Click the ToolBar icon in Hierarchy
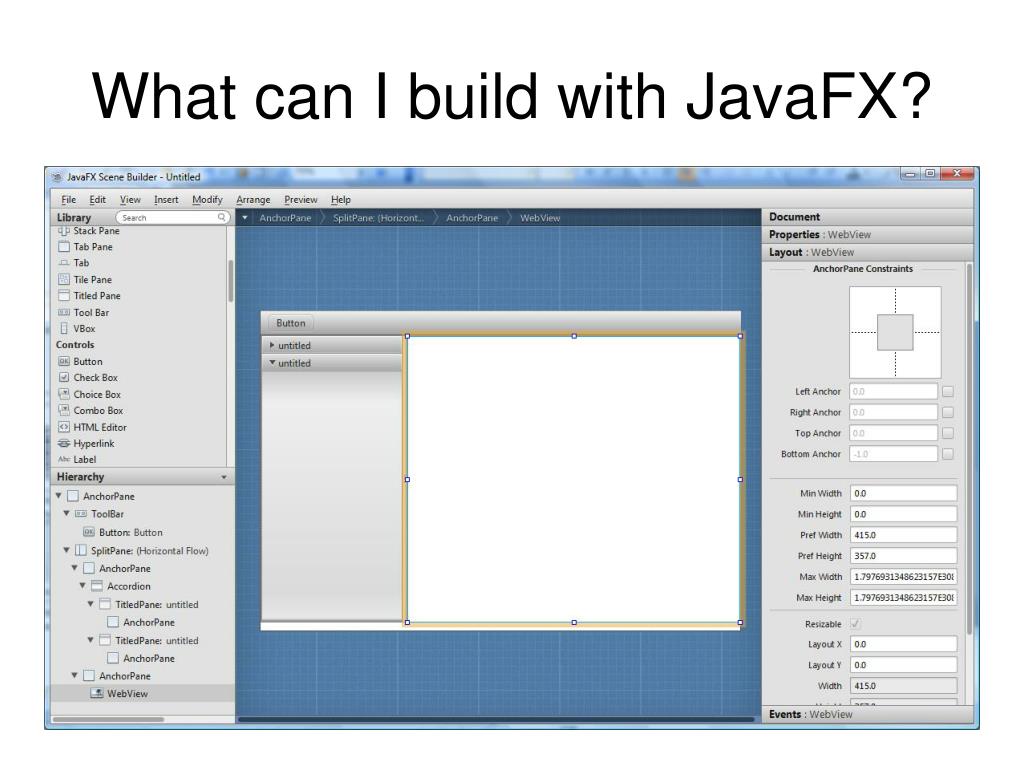Screen dimensions: 1024x768 point(81,514)
